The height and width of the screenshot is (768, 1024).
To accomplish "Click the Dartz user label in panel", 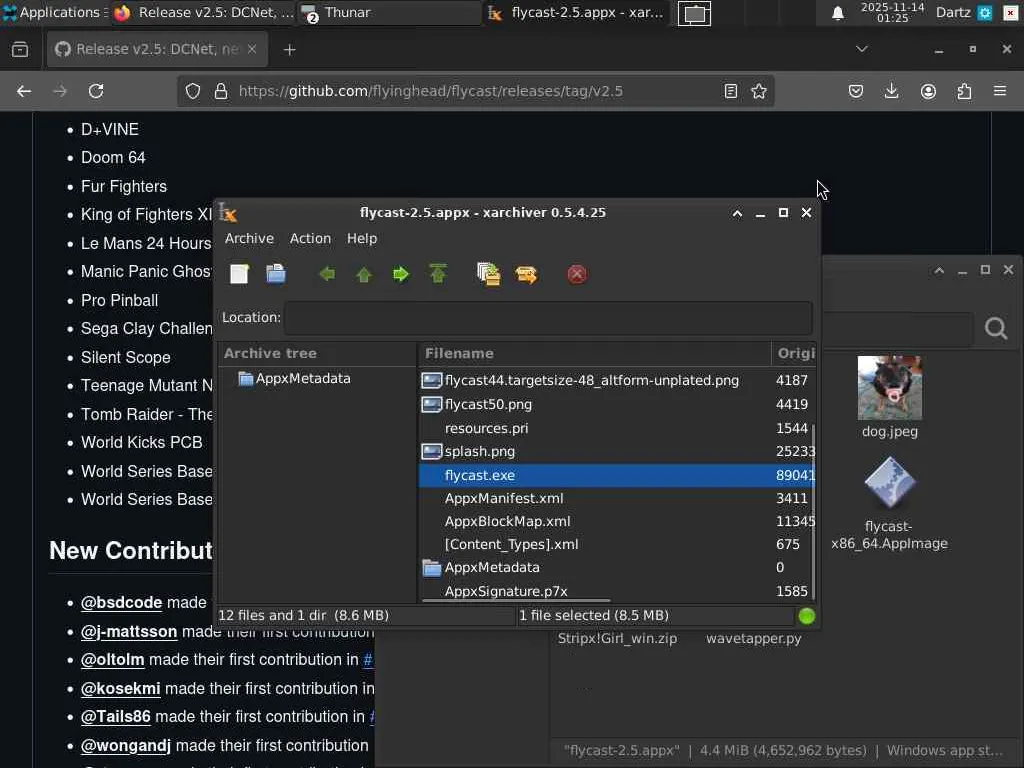I will [x=953, y=12].
